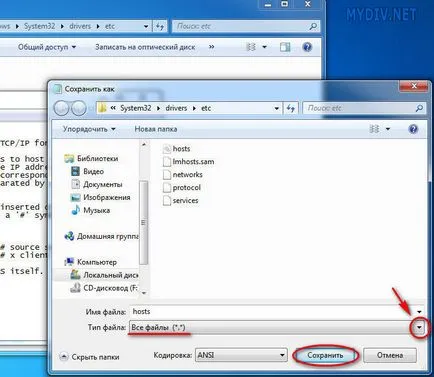Click the view mode icon in Save As toolbar
434x377 pixels.
click(x=374, y=129)
